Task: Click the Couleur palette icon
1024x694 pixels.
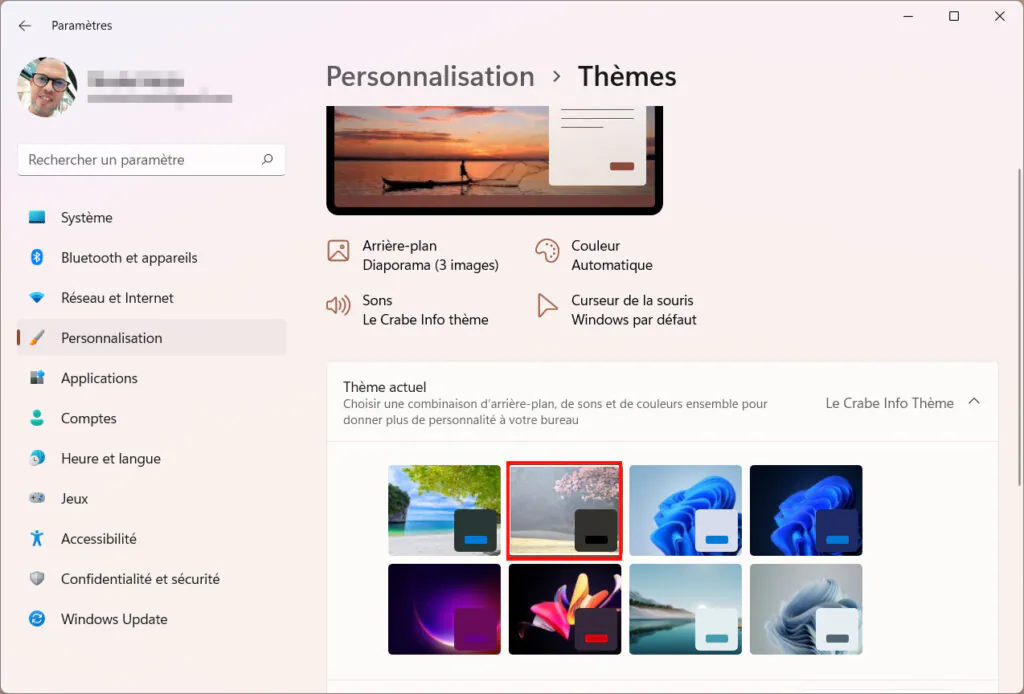Action: pos(547,251)
